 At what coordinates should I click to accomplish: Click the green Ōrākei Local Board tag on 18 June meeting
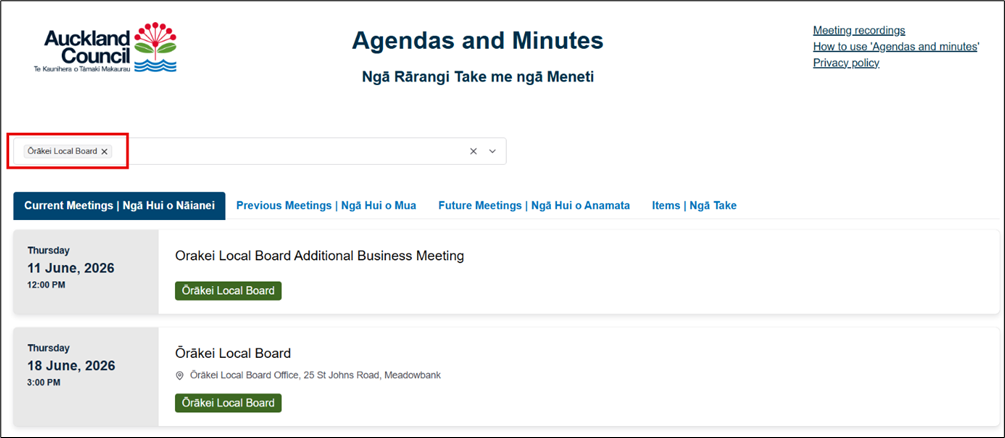(x=228, y=403)
